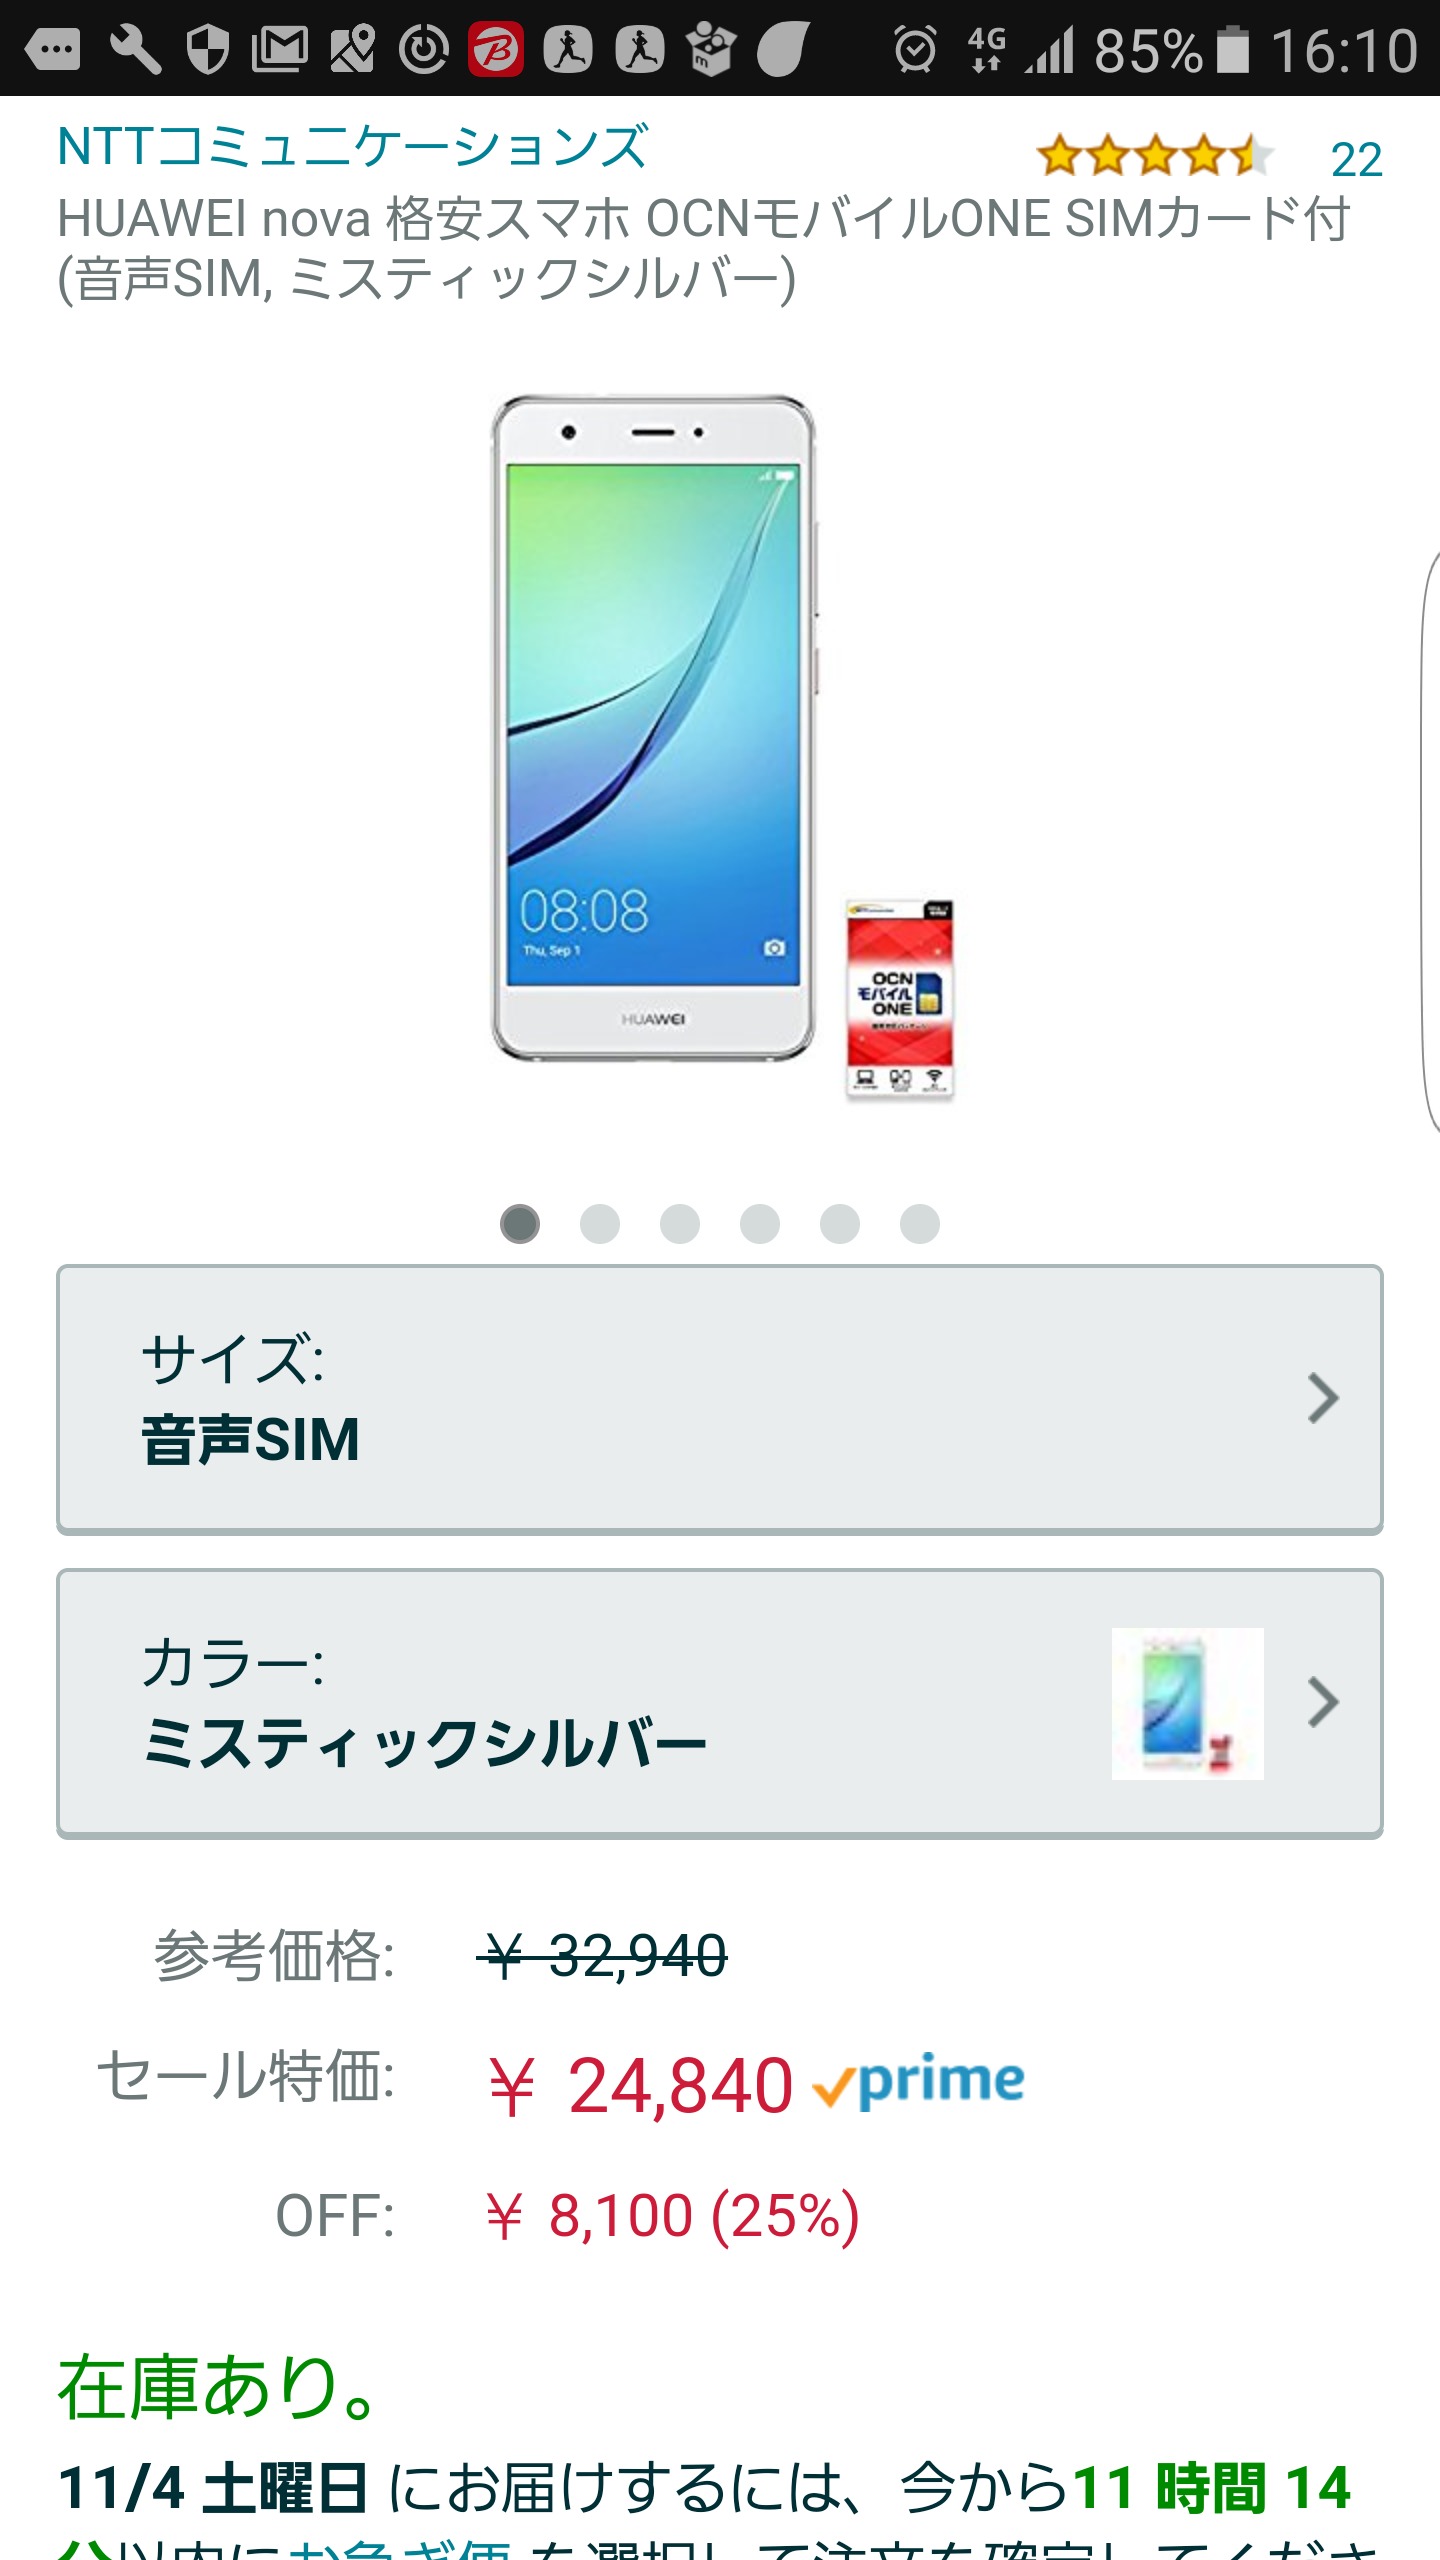This screenshot has height=2560, width=1440.
Task: Open the message bubble notification icon
Action: pyautogui.click(x=53, y=50)
